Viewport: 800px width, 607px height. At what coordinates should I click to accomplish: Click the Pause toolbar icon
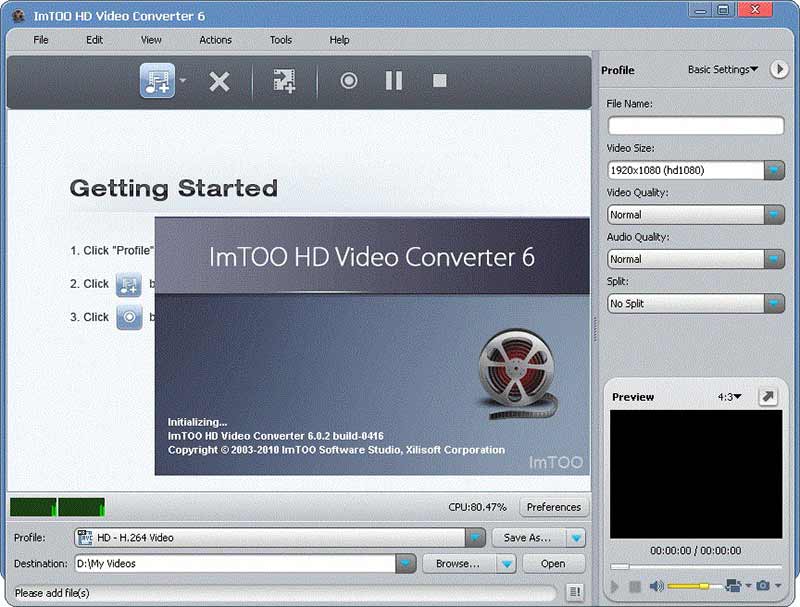pos(393,80)
